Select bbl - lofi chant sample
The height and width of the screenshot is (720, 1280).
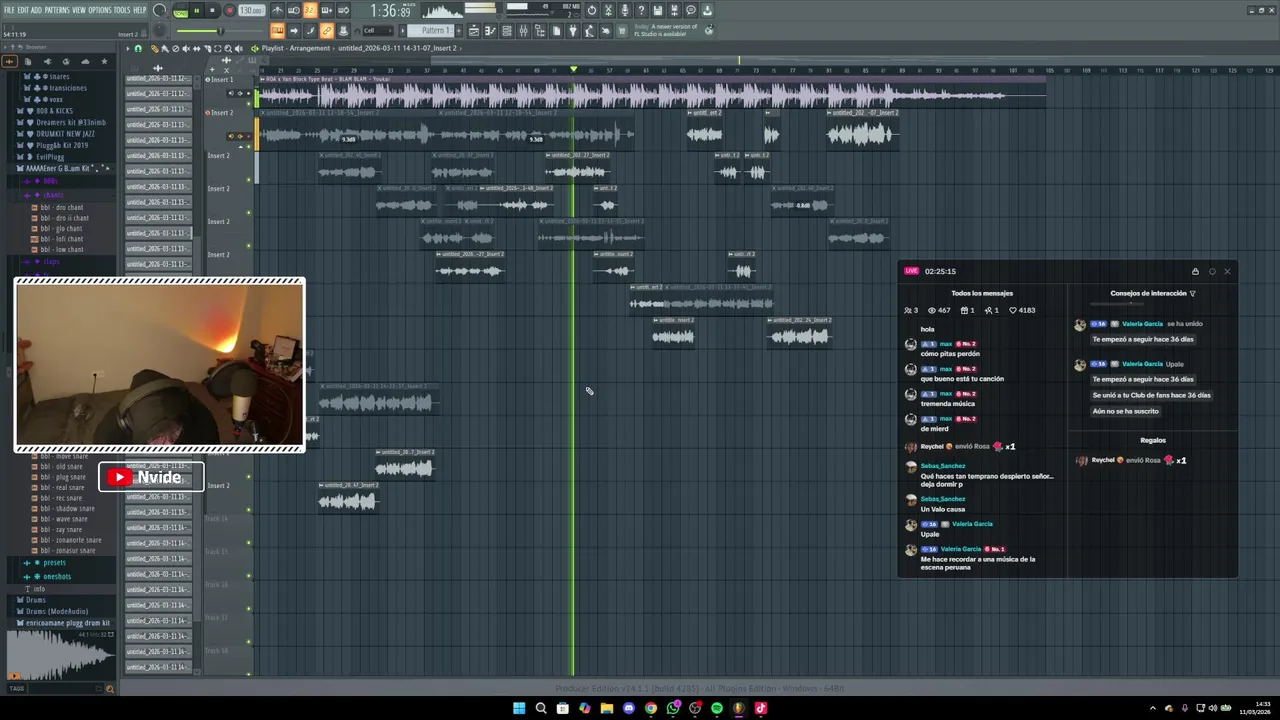[x=62, y=239]
